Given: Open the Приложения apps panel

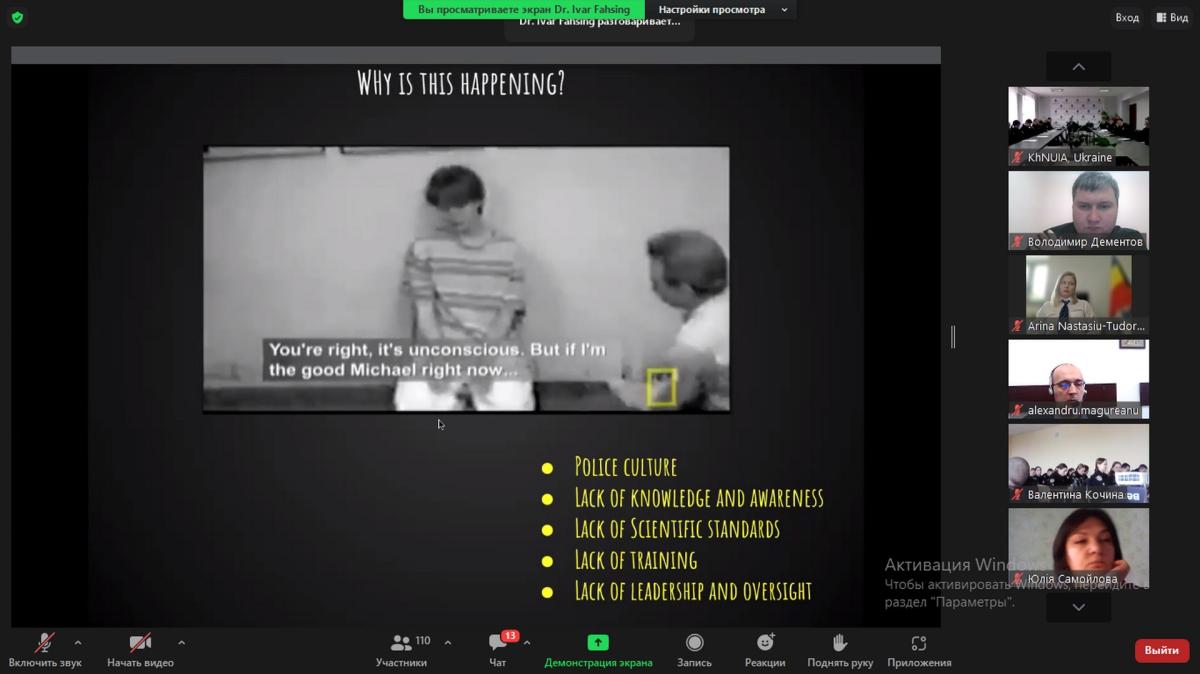Looking at the screenshot, I should [x=919, y=649].
